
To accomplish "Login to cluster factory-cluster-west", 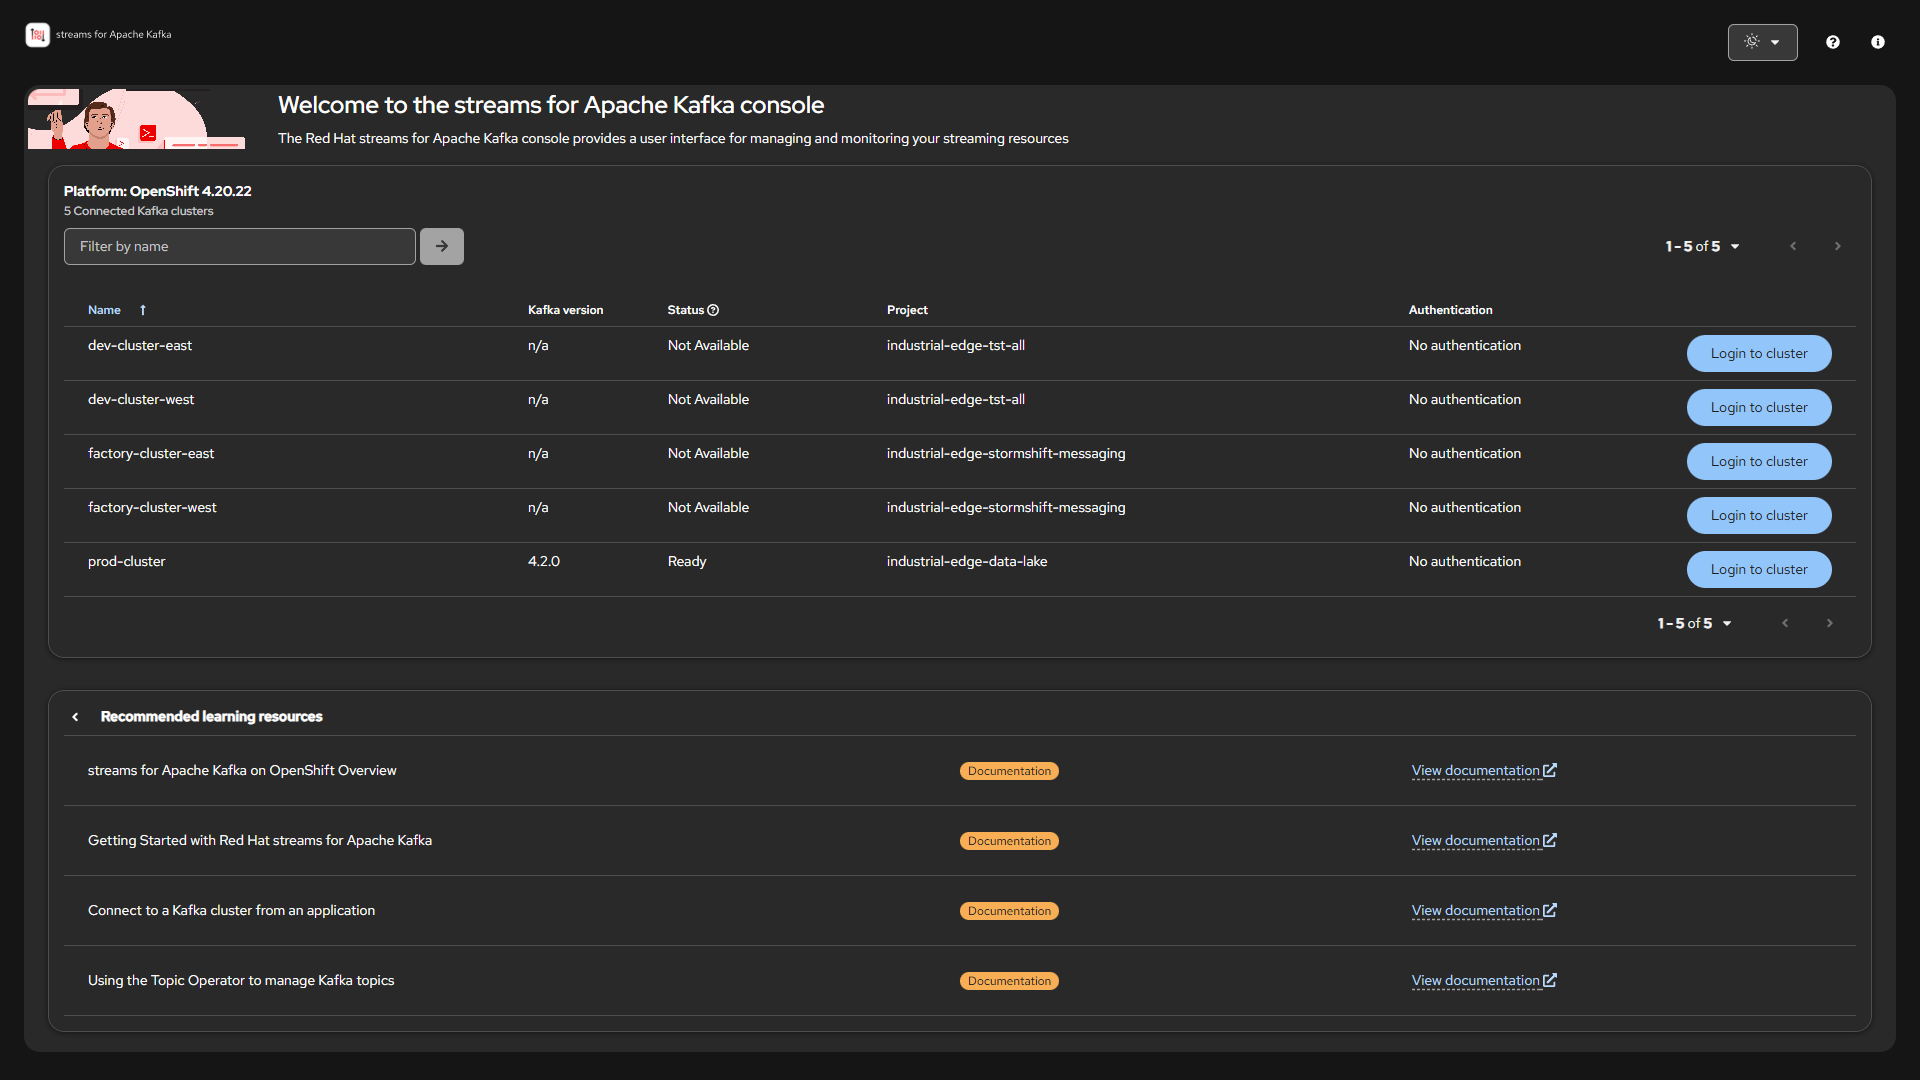I will (x=1759, y=515).
